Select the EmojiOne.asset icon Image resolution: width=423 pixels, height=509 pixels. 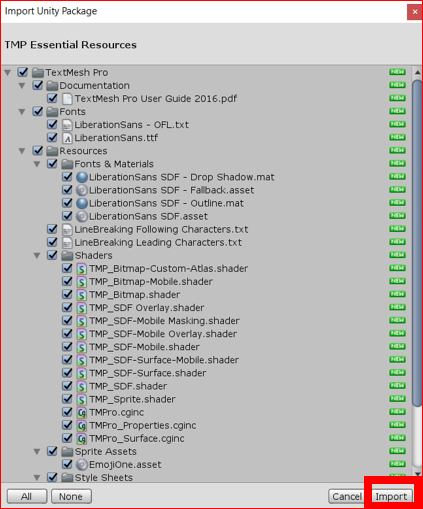pyautogui.click(x=82, y=465)
